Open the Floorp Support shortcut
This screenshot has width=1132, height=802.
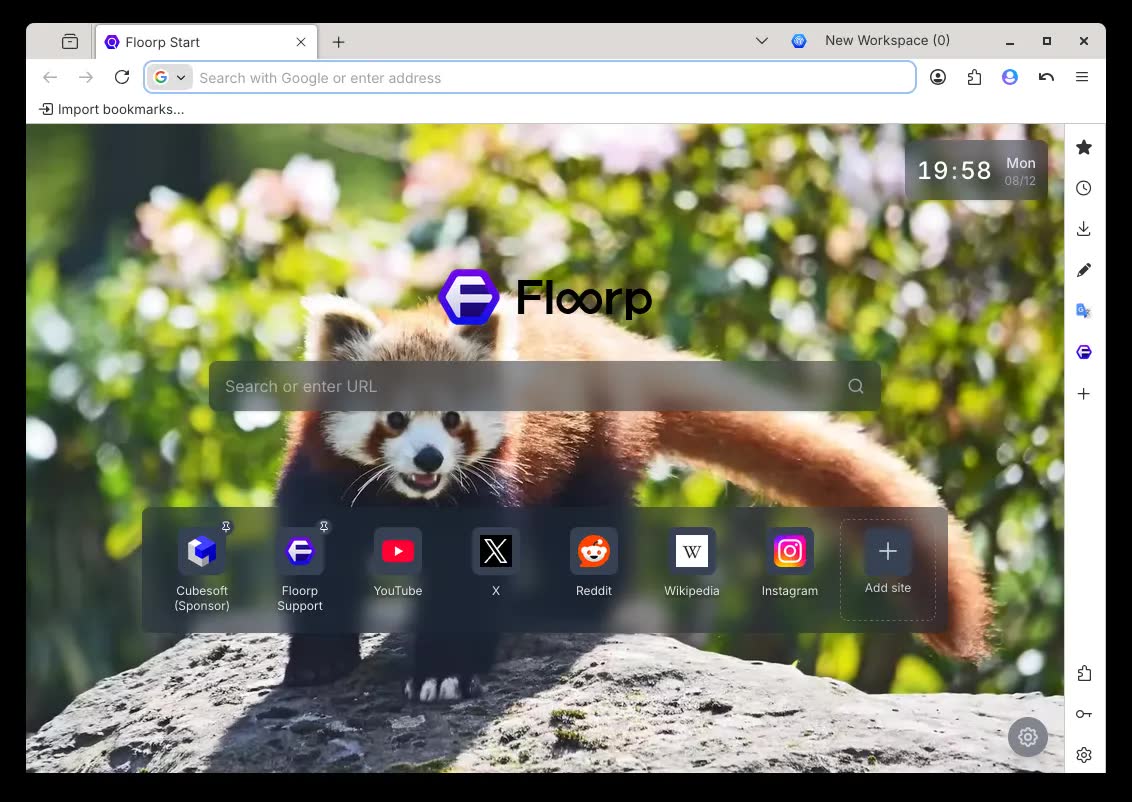[x=300, y=570]
